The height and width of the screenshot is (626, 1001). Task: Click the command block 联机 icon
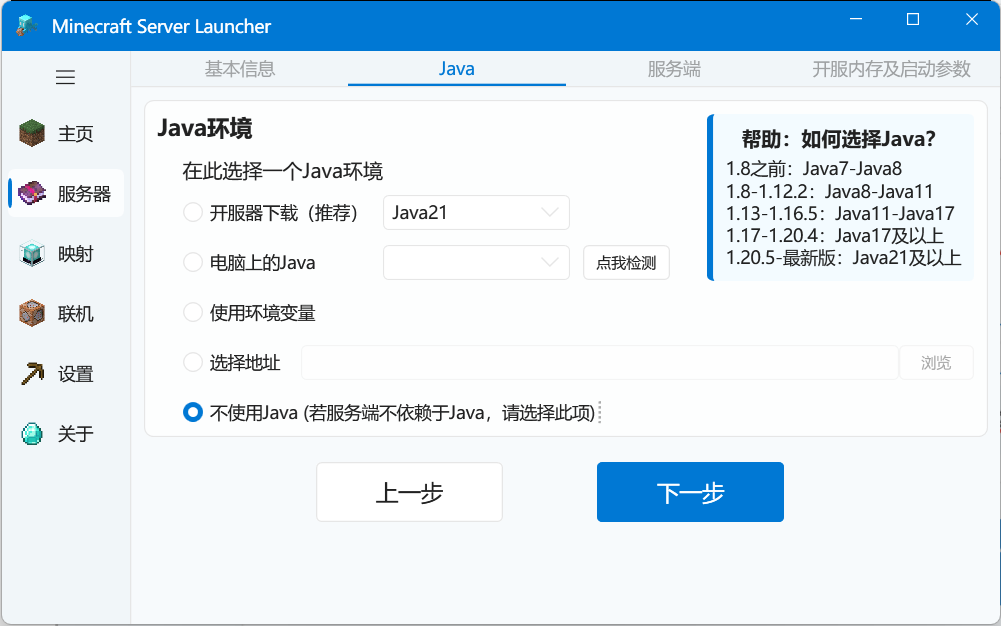(33, 313)
